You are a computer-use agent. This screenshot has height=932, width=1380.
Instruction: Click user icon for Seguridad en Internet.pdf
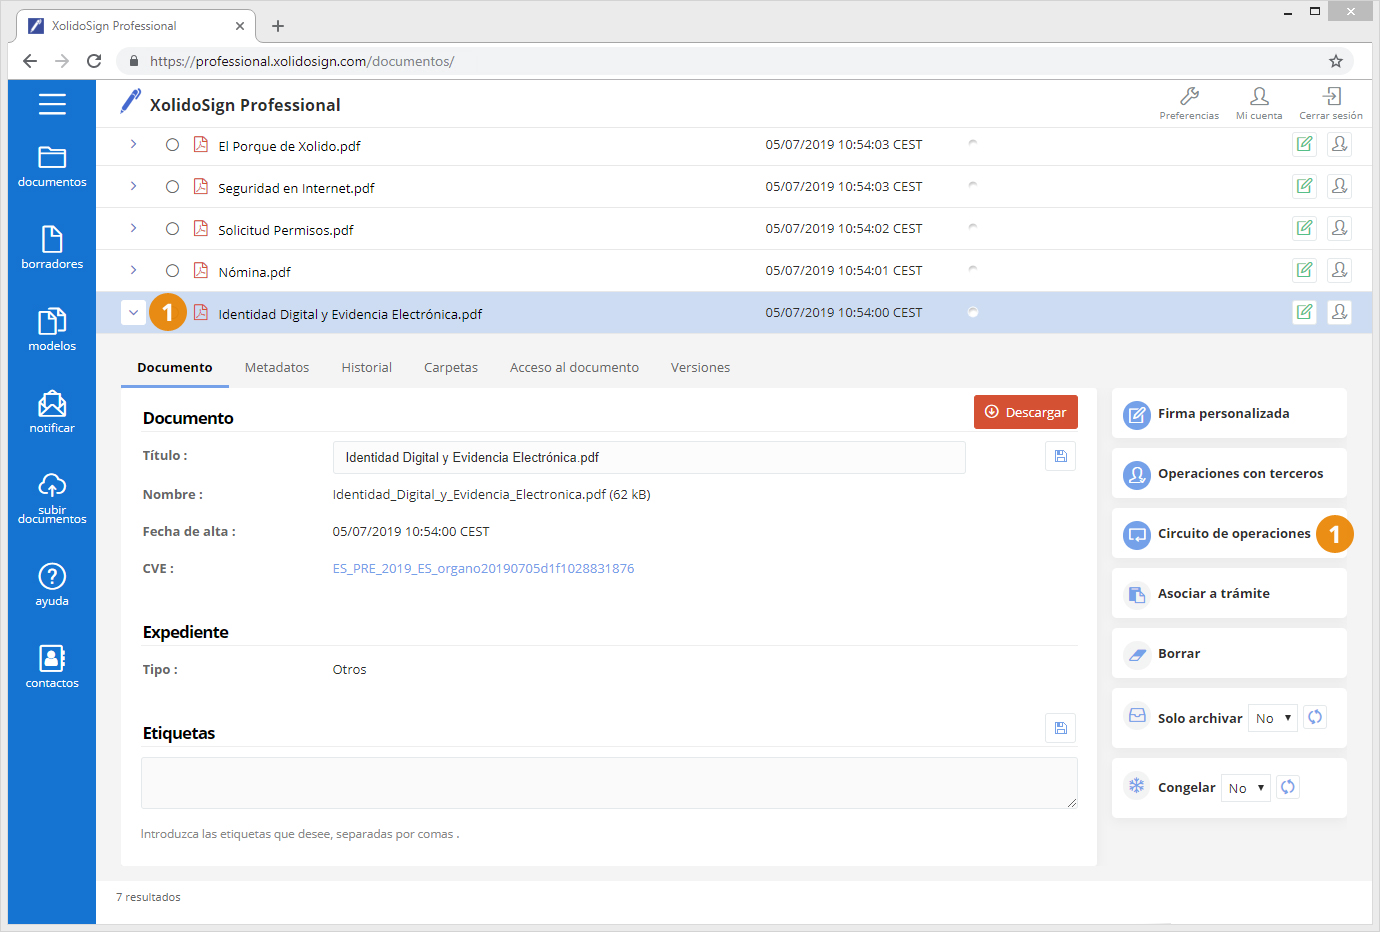1340,186
